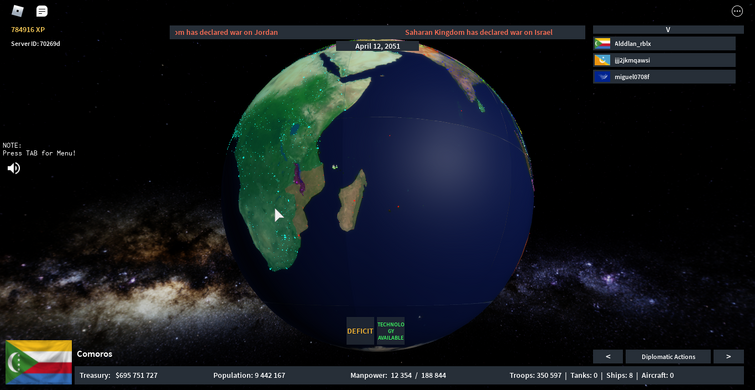Open the Roblox chat icon

(x=42, y=11)
